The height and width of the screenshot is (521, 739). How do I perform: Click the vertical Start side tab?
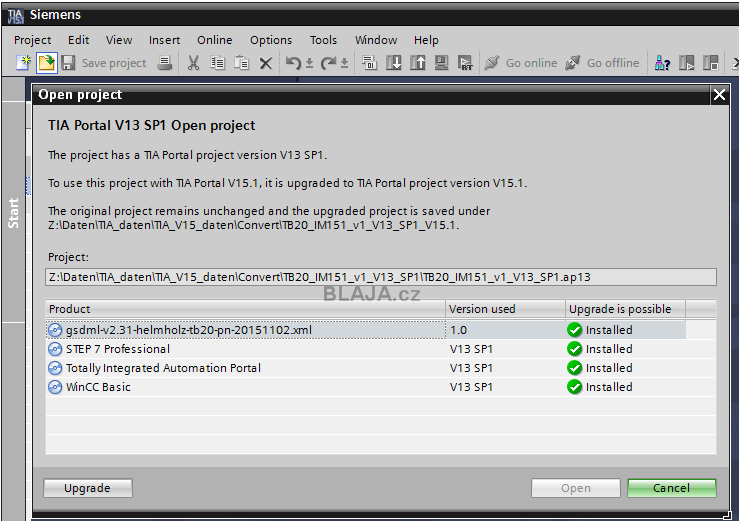14,213
